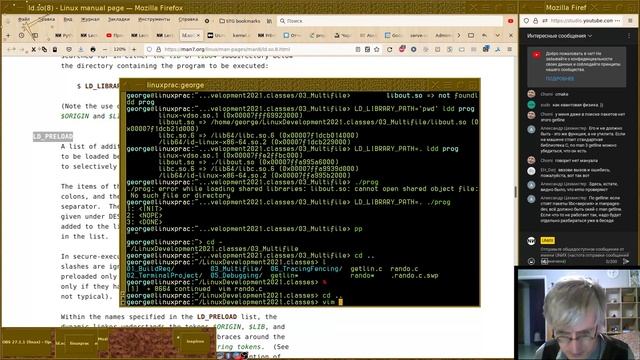Viewport: 640px width, 360px height.
Task: Open the Справка menu
Action: (188, 20)
